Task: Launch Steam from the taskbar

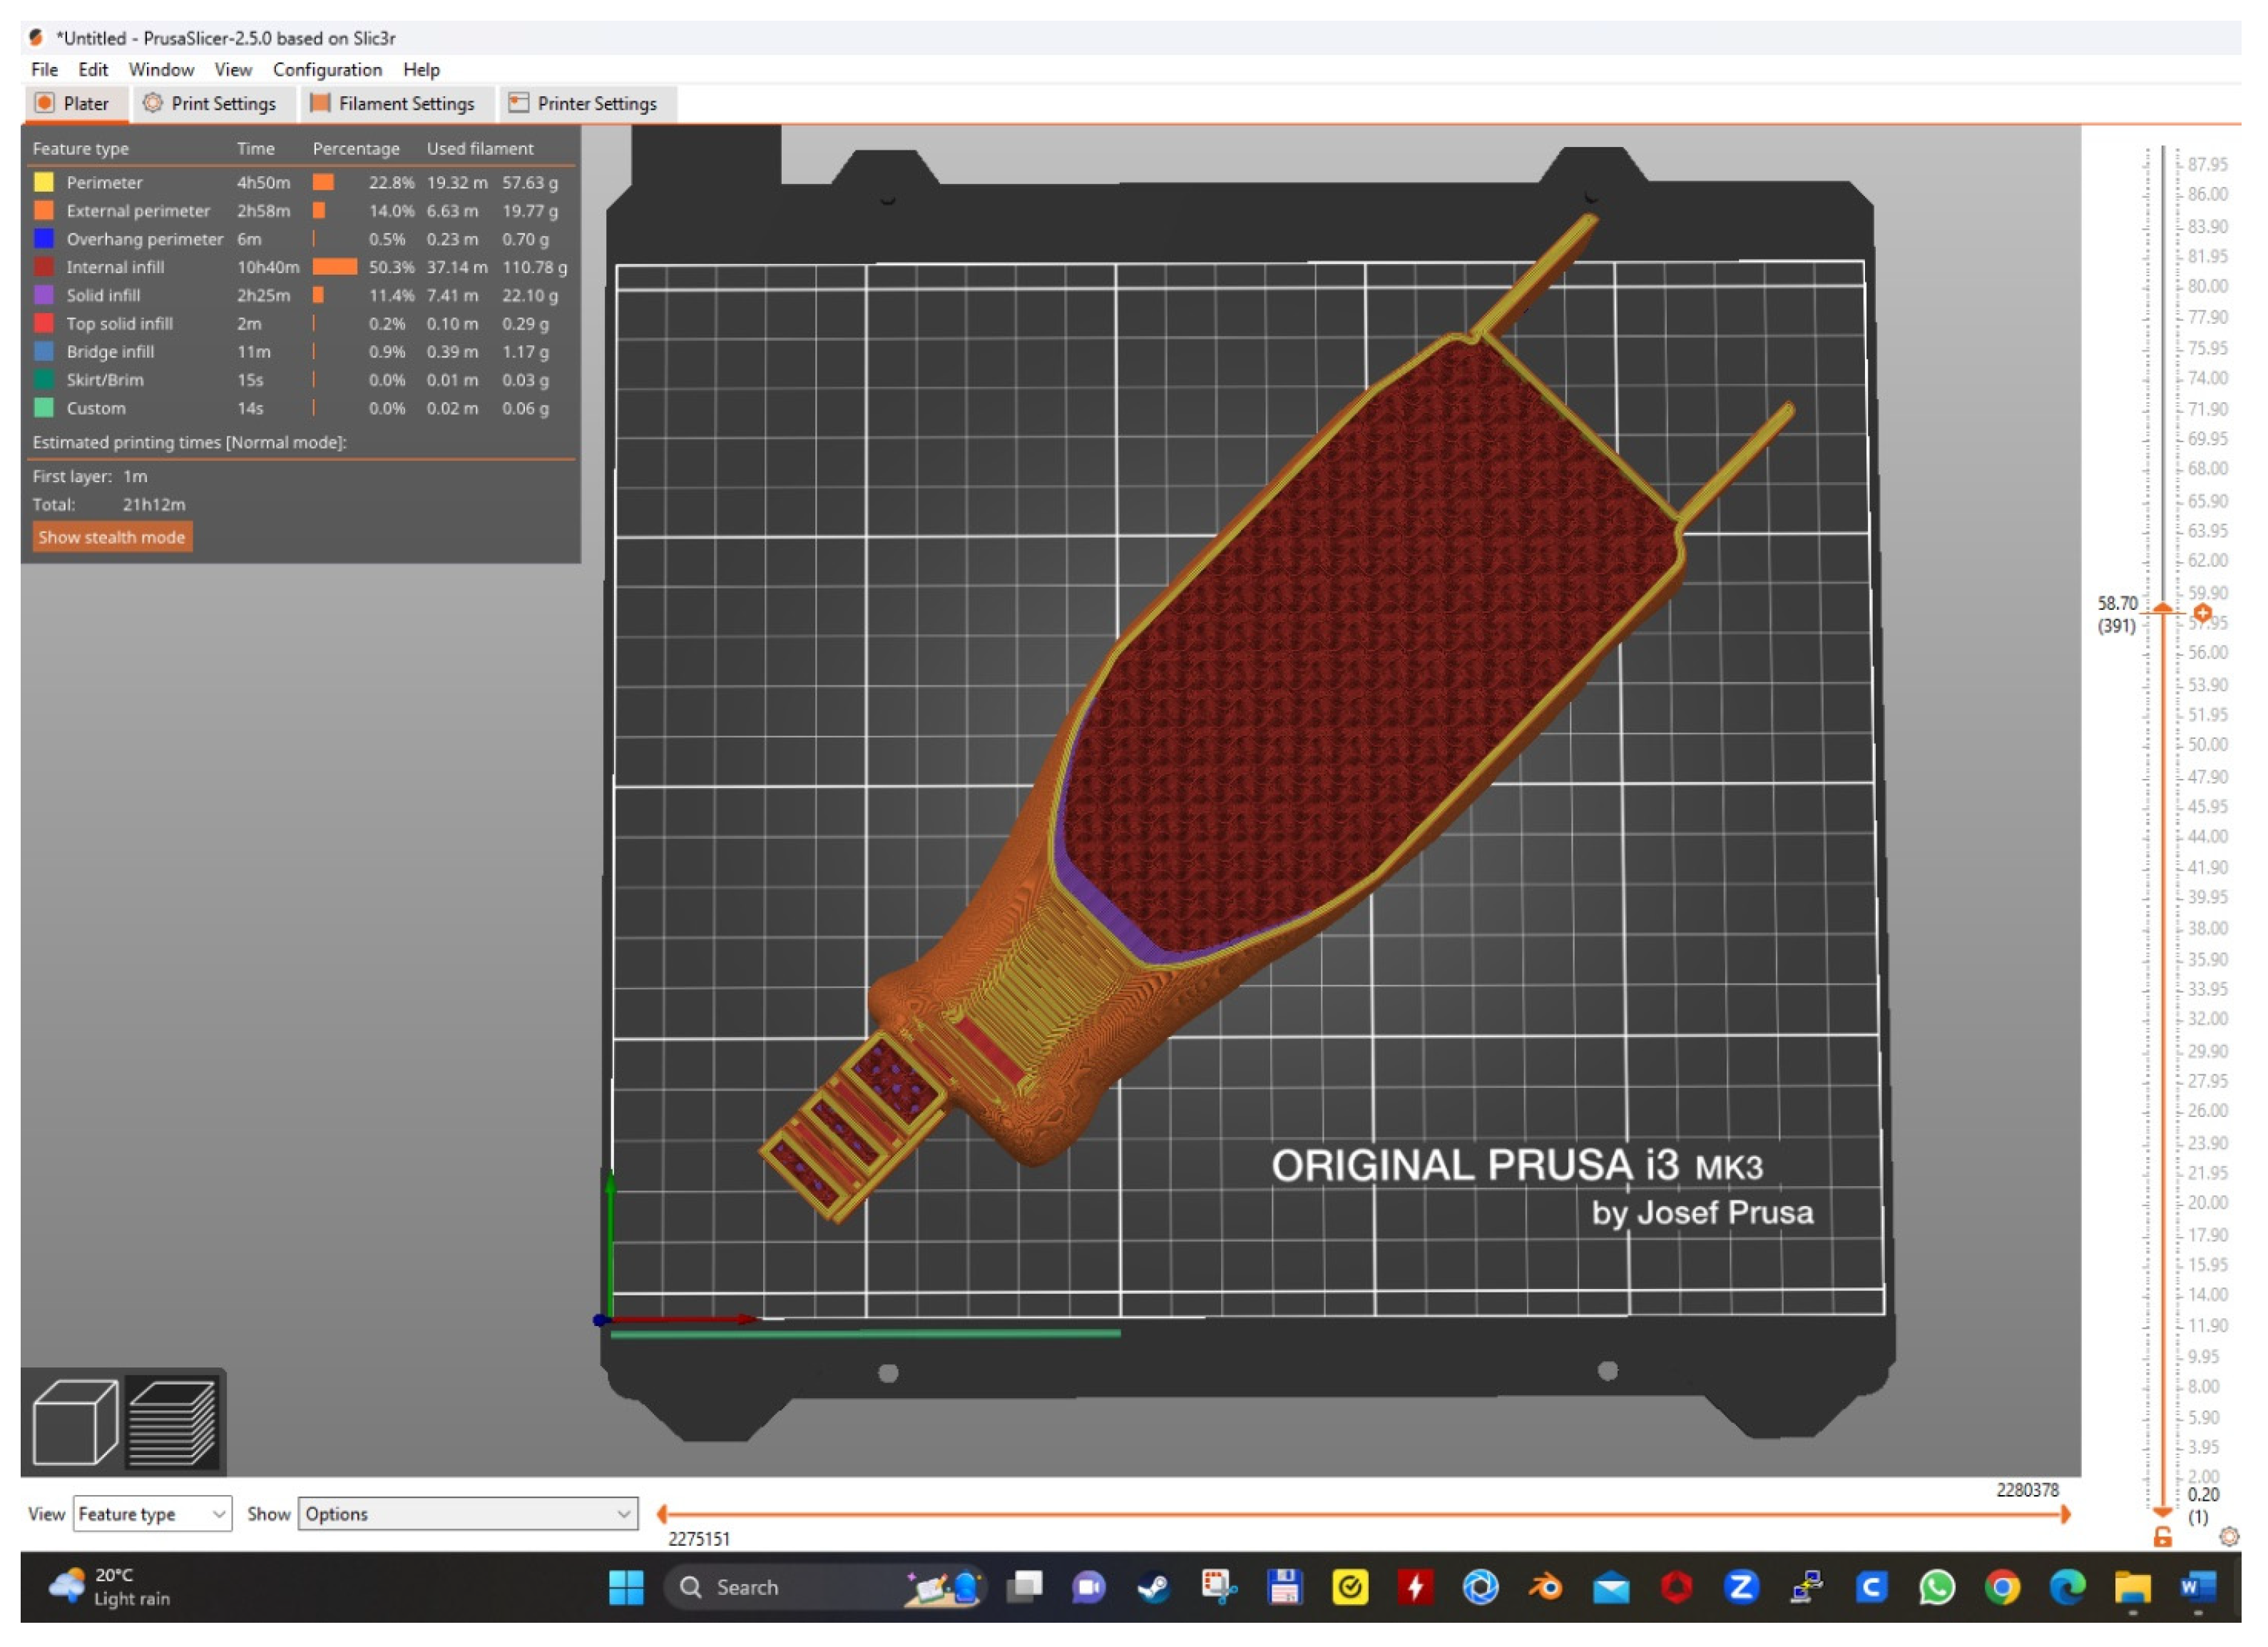Action: 1153,1587
